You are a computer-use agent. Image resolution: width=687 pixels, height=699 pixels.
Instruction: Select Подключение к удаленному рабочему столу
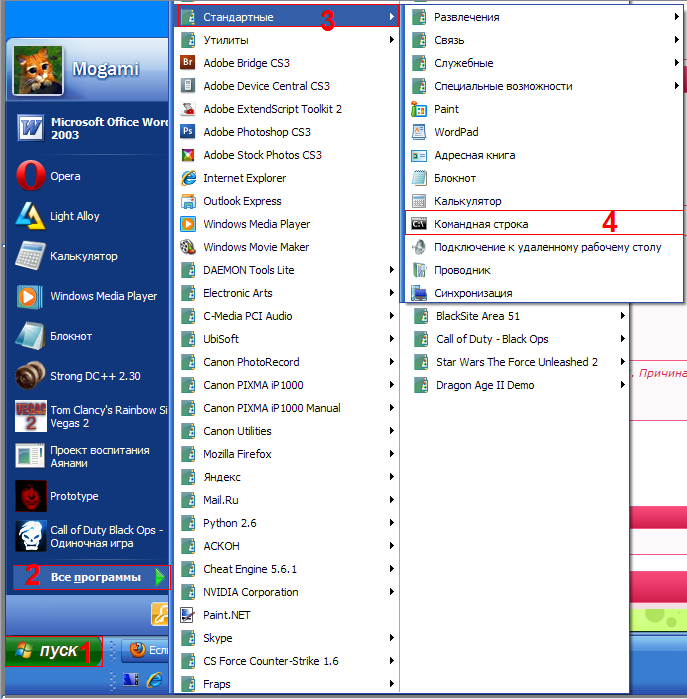[x=544, y=247]
